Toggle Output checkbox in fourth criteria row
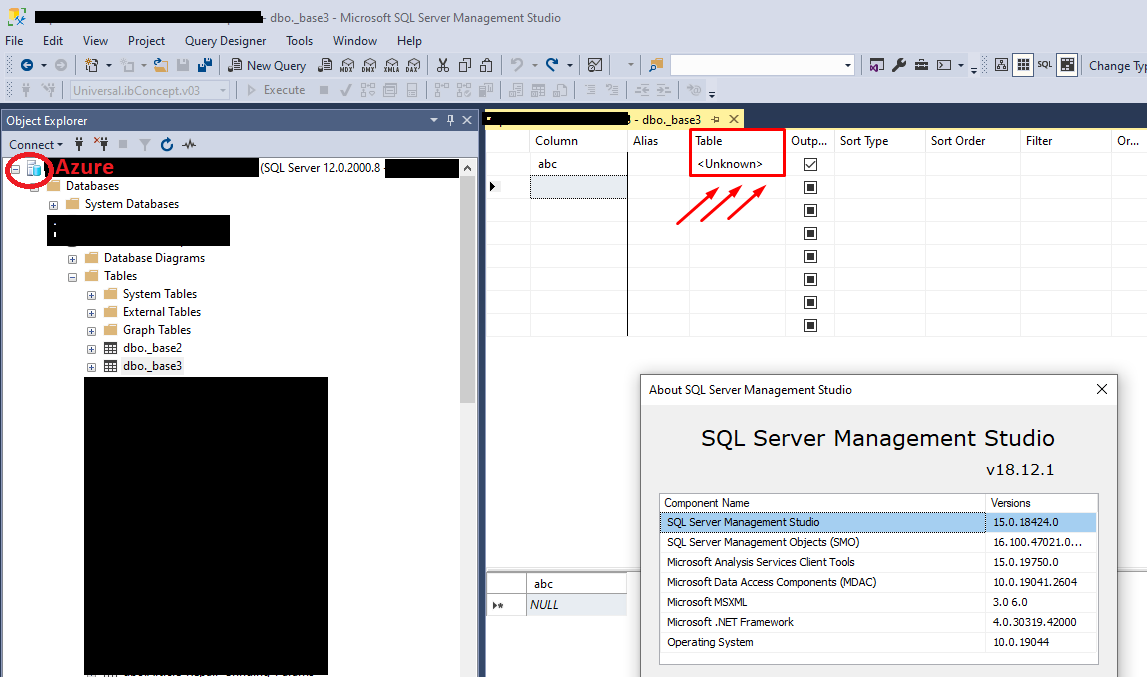The width and height of the screenshot is (1147, 677). tap(810, 233)
